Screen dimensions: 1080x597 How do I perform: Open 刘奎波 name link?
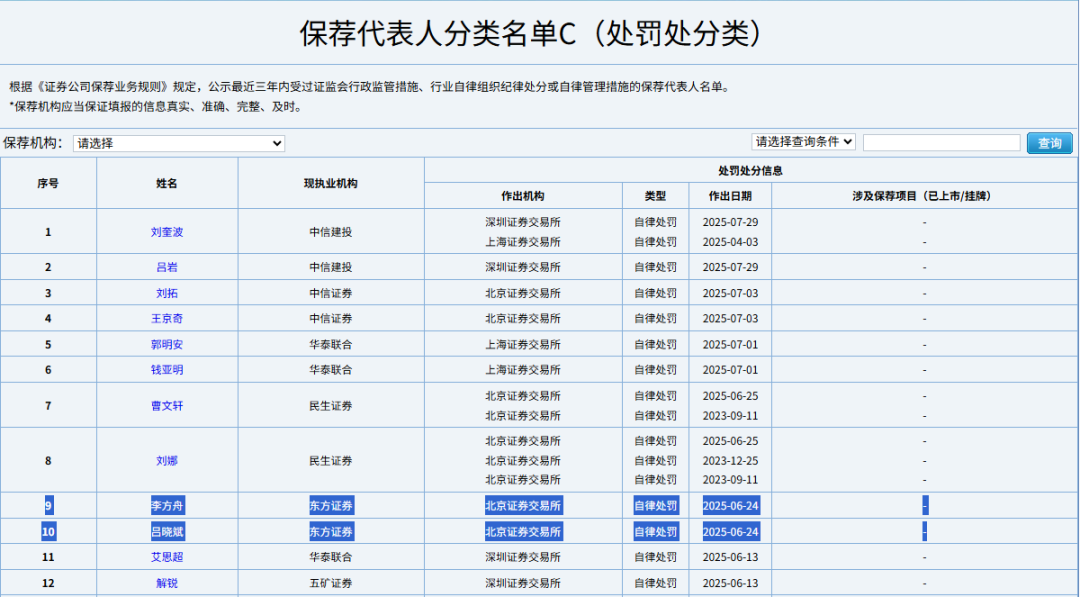167,232
